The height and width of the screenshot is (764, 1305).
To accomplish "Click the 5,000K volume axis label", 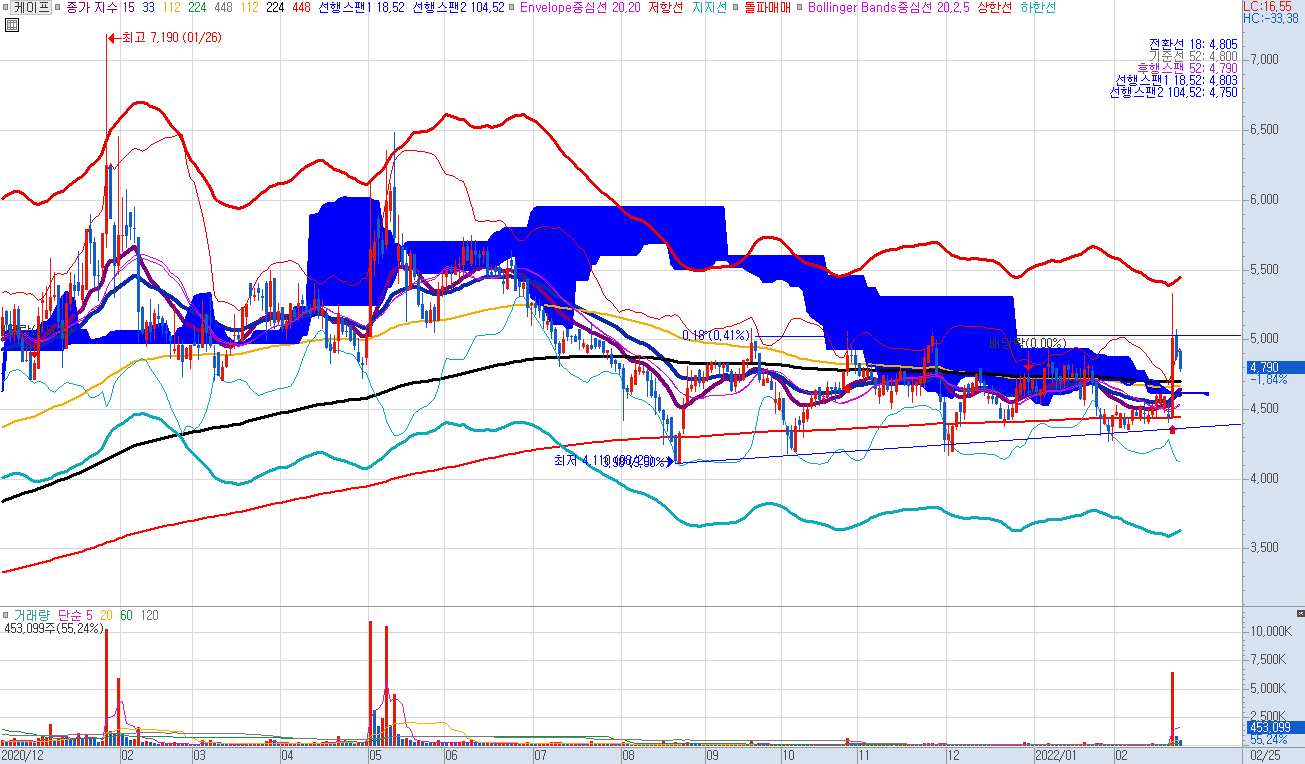I will (x=1268, y=689).
